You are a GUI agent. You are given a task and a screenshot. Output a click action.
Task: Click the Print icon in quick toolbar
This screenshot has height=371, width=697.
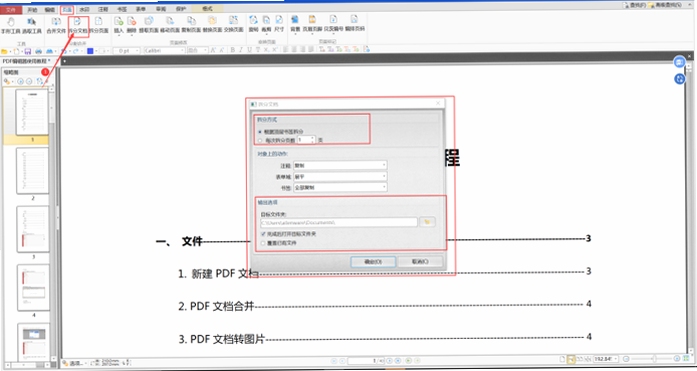pyautogui.click(x=39, y=51)
